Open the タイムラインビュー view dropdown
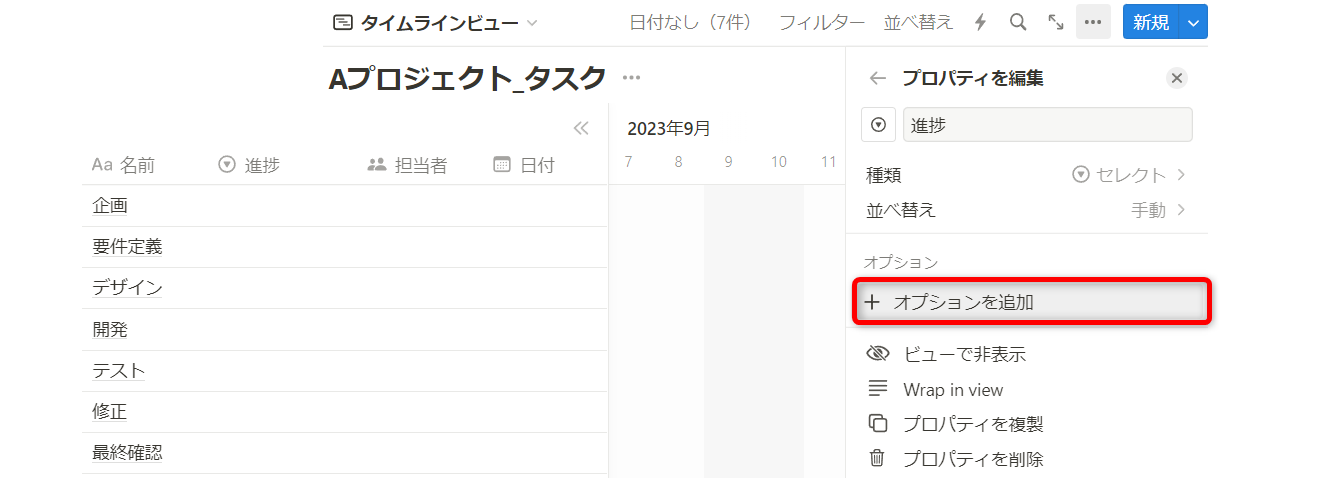 pos(435,22)
